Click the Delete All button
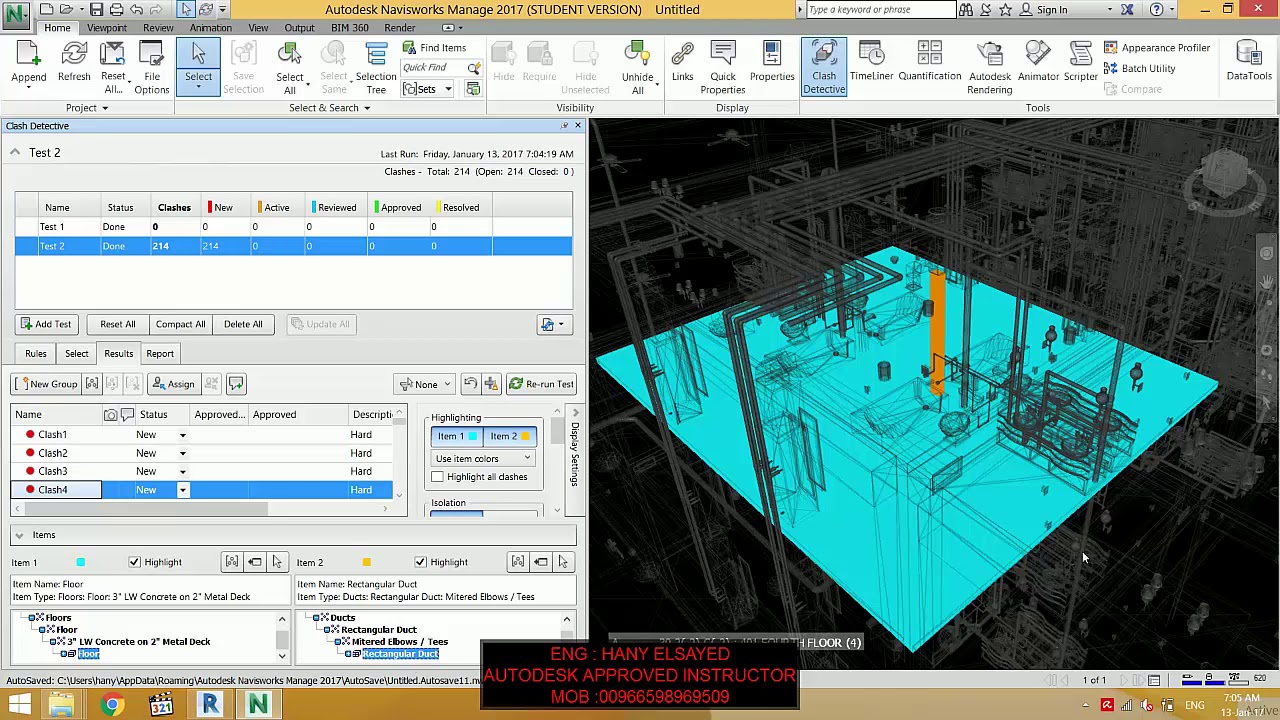Screen dimensions: 1280x720 tap(243, 324)
